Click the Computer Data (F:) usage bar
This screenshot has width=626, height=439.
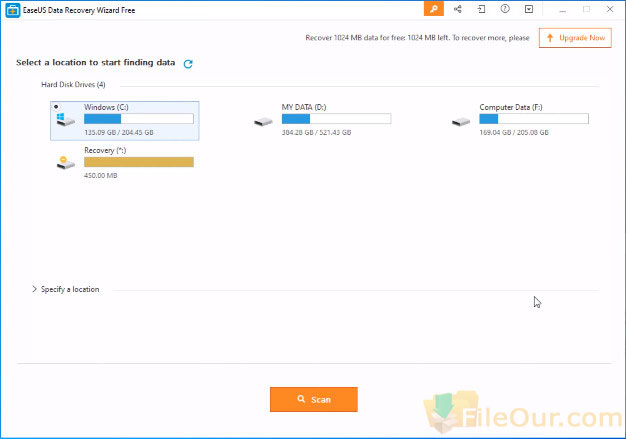[534, 119]
